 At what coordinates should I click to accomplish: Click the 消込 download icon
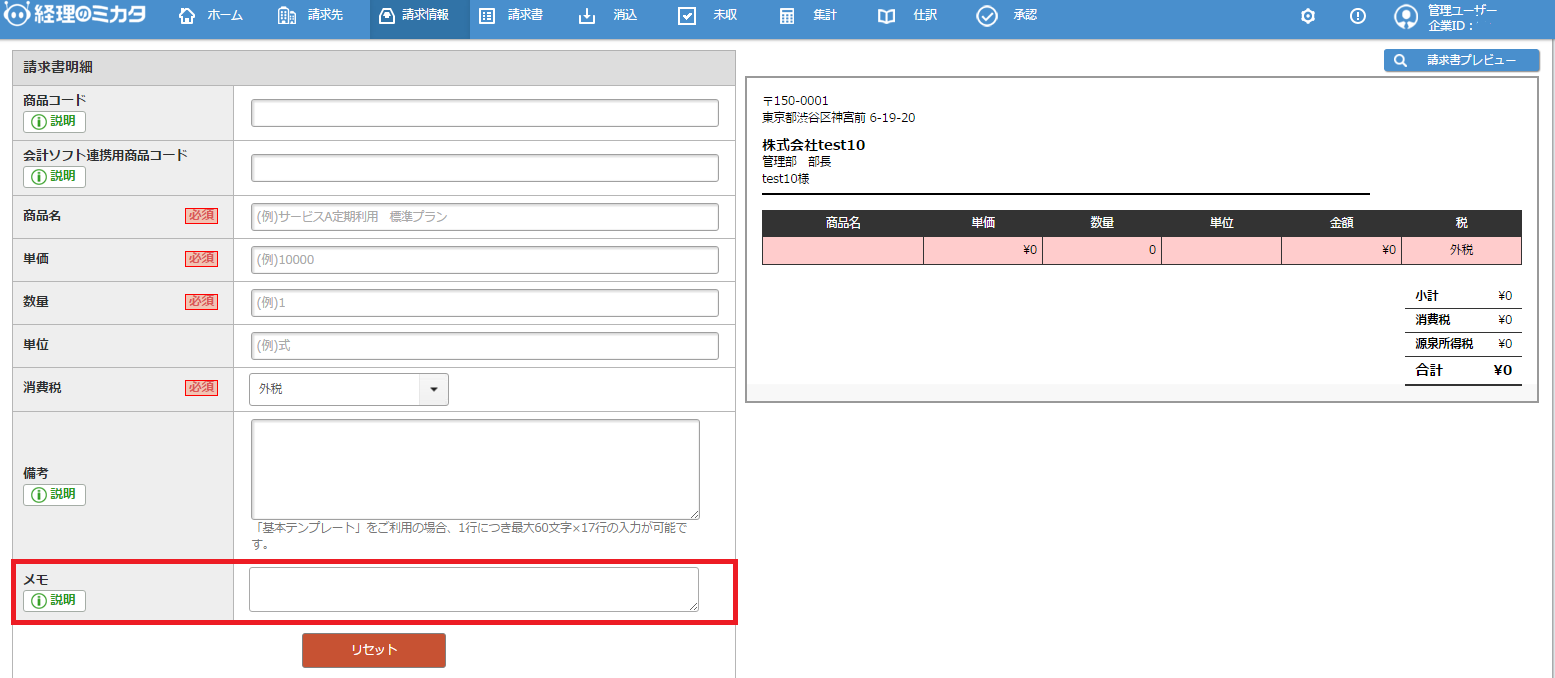[x=587, y=16]
